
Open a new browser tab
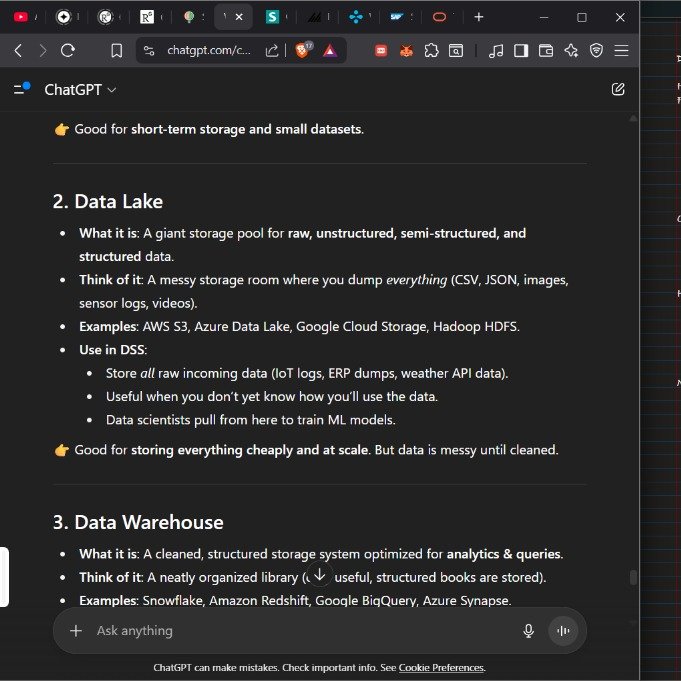point(479,17)
